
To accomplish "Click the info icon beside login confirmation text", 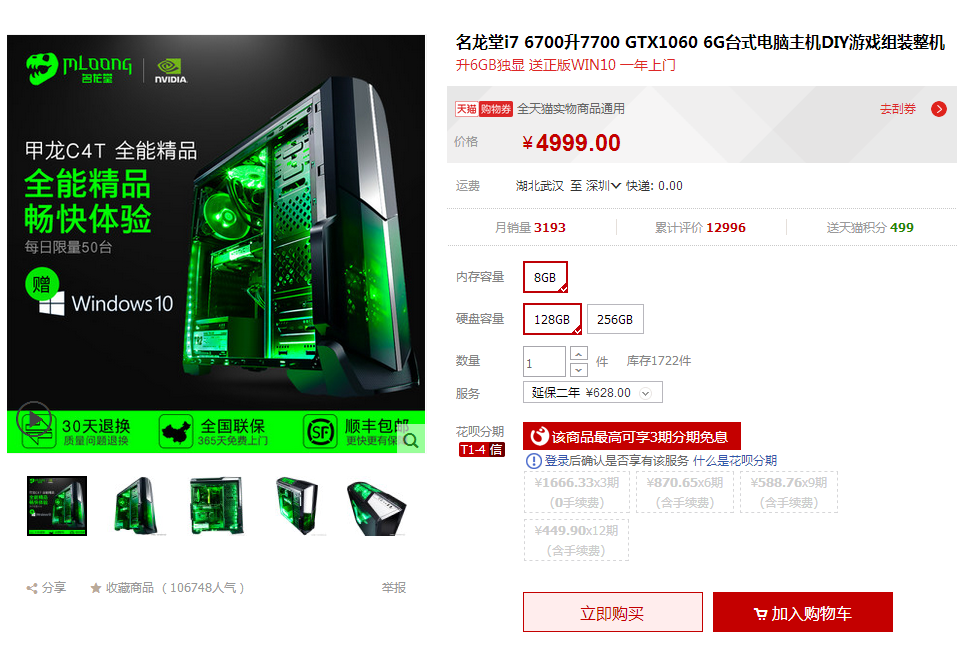I will (x=533, y=461).
